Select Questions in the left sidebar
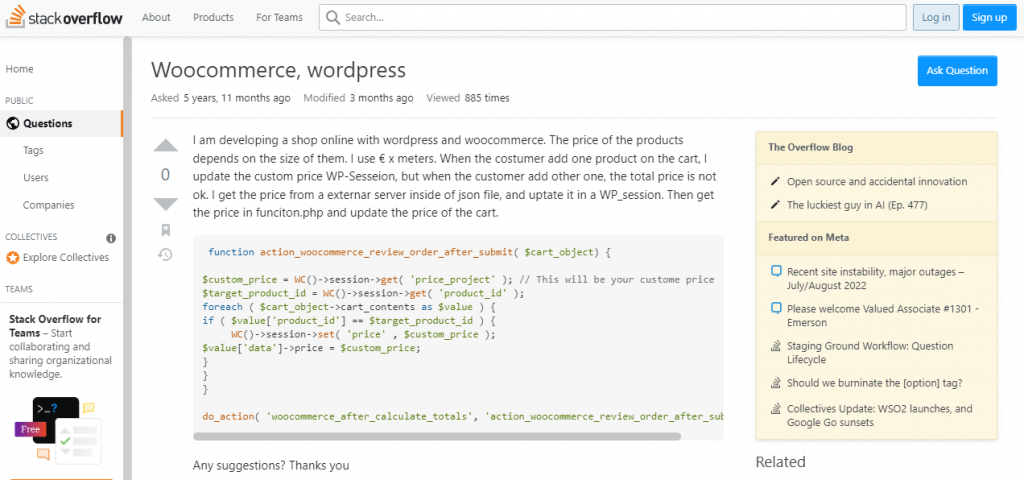This screenshot has width=1024, height=480. point(61,123)
